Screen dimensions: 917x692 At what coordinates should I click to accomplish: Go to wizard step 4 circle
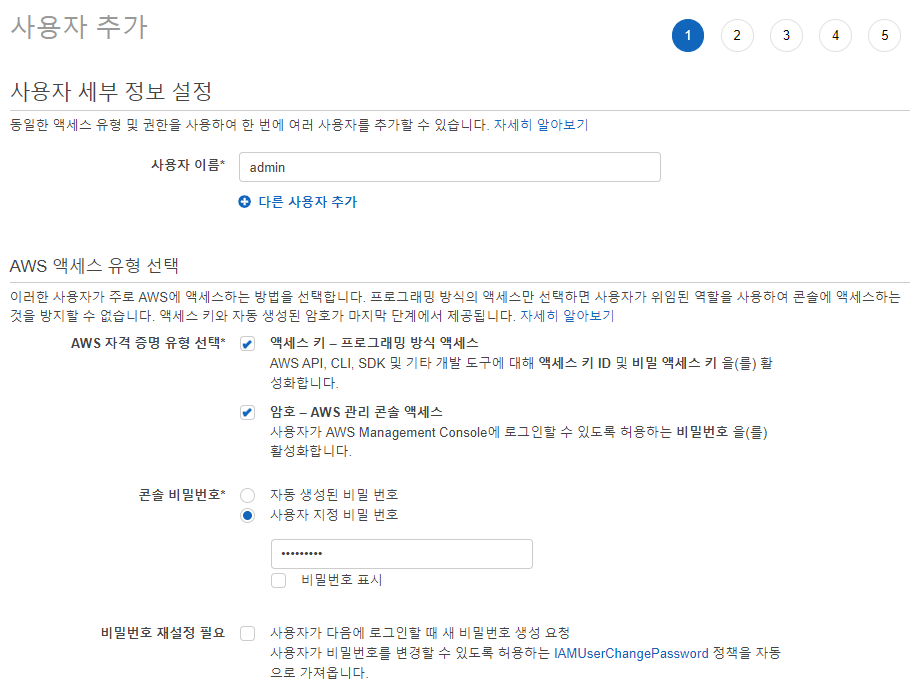[x=835, y=36]
